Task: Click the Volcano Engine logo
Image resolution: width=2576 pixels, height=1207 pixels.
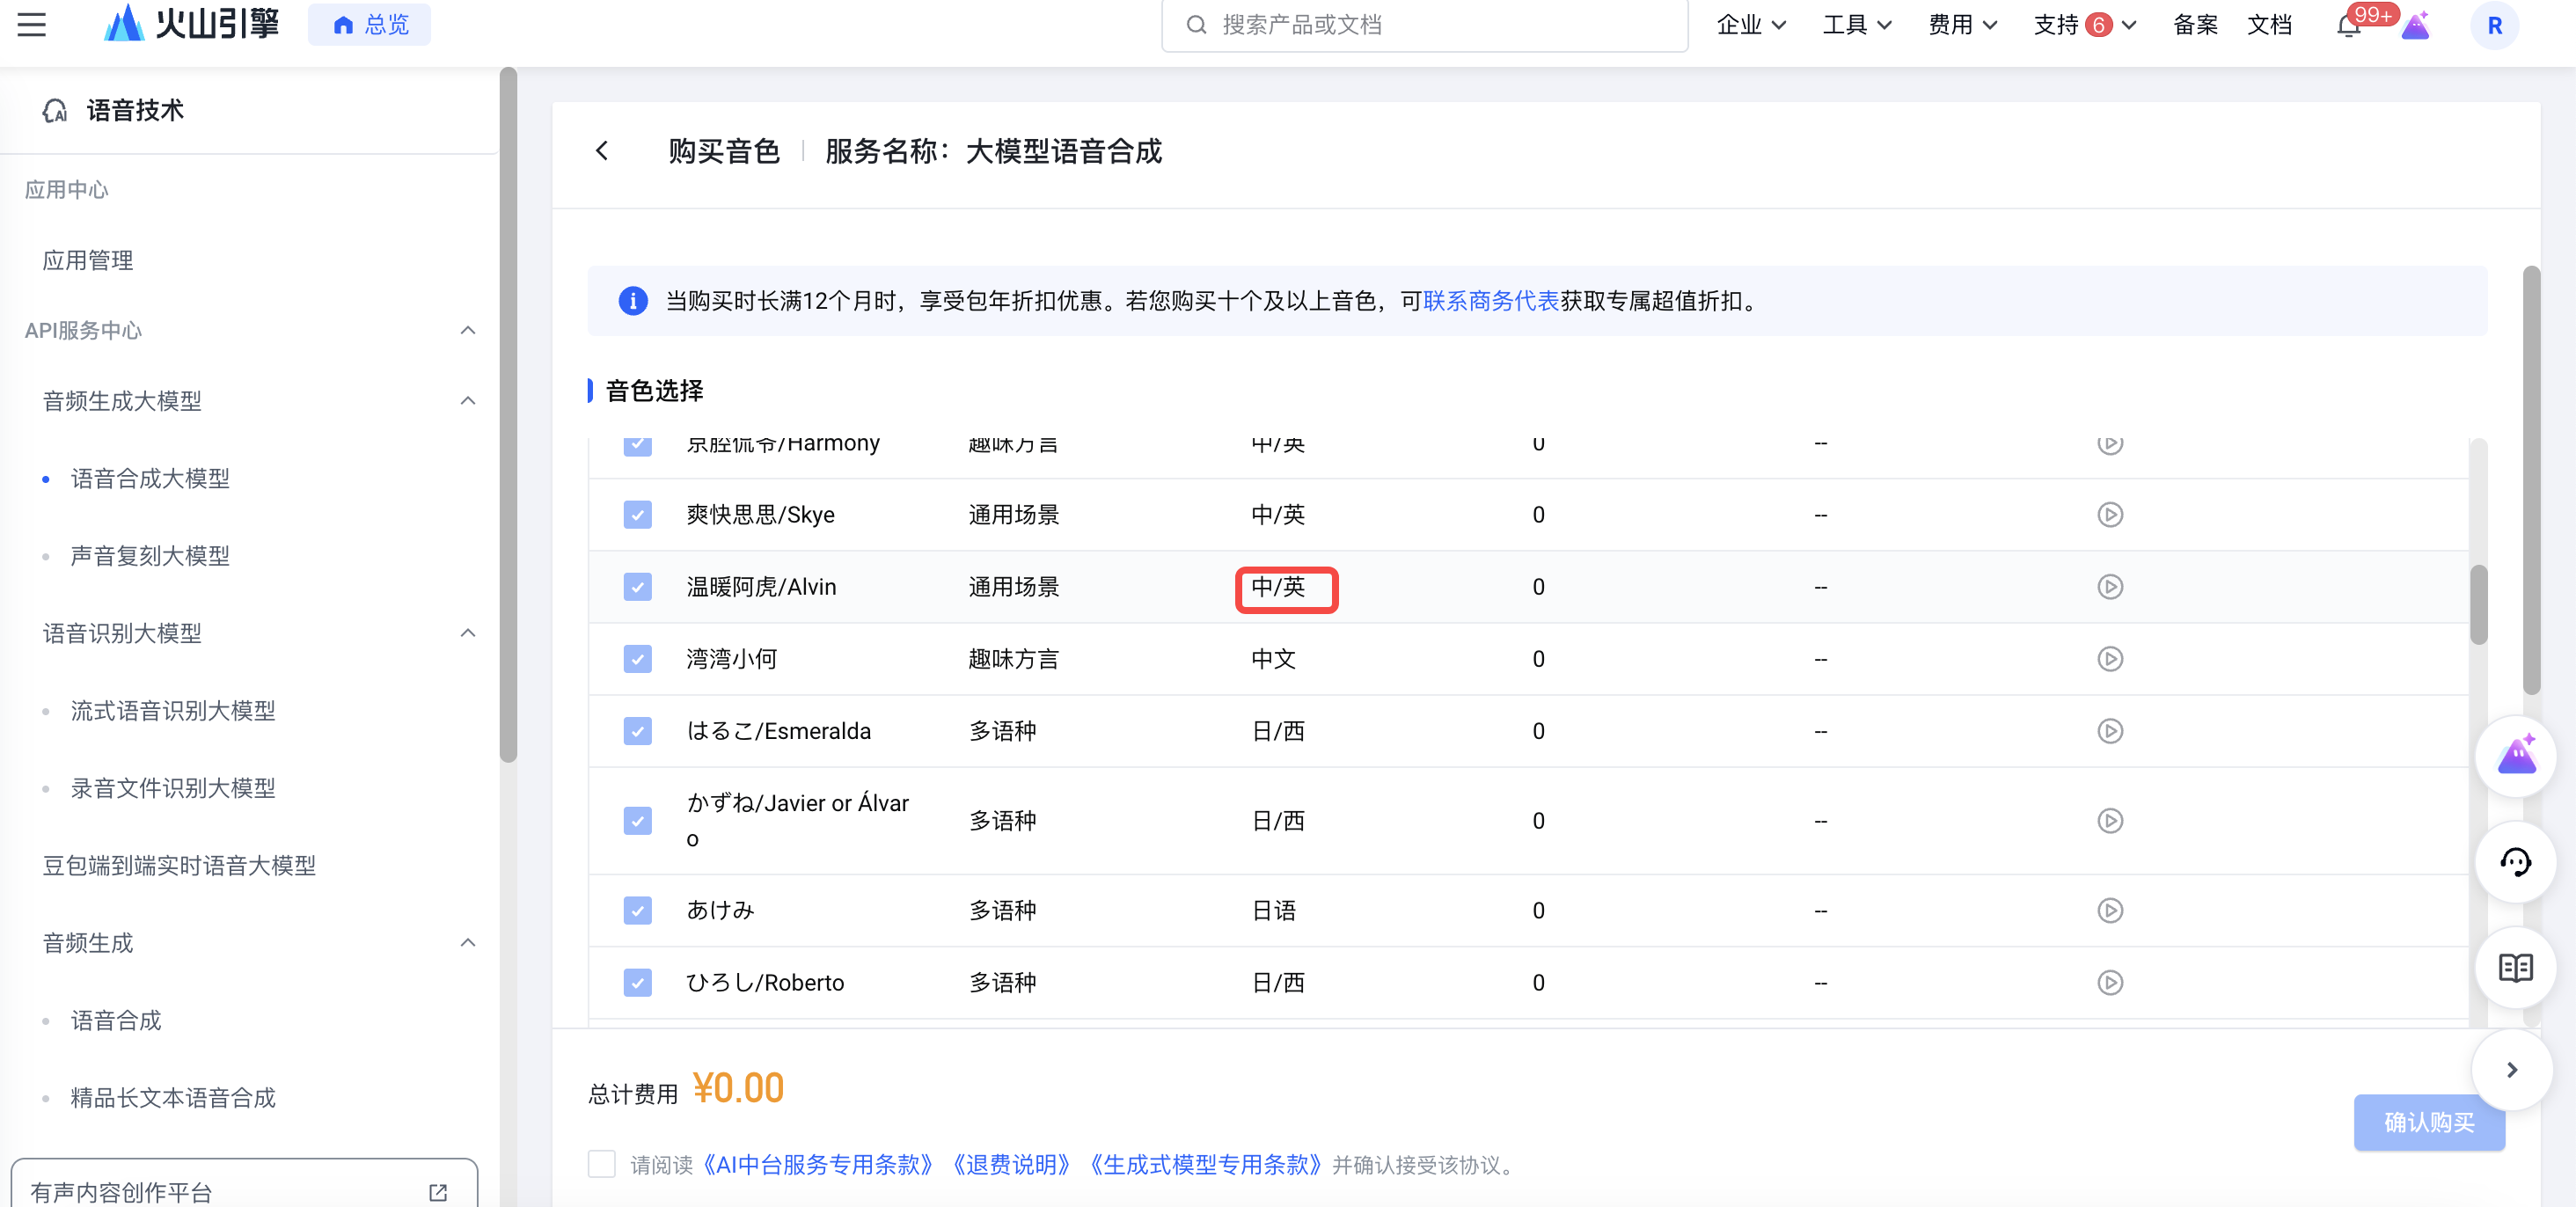Action: coord(191,23)
